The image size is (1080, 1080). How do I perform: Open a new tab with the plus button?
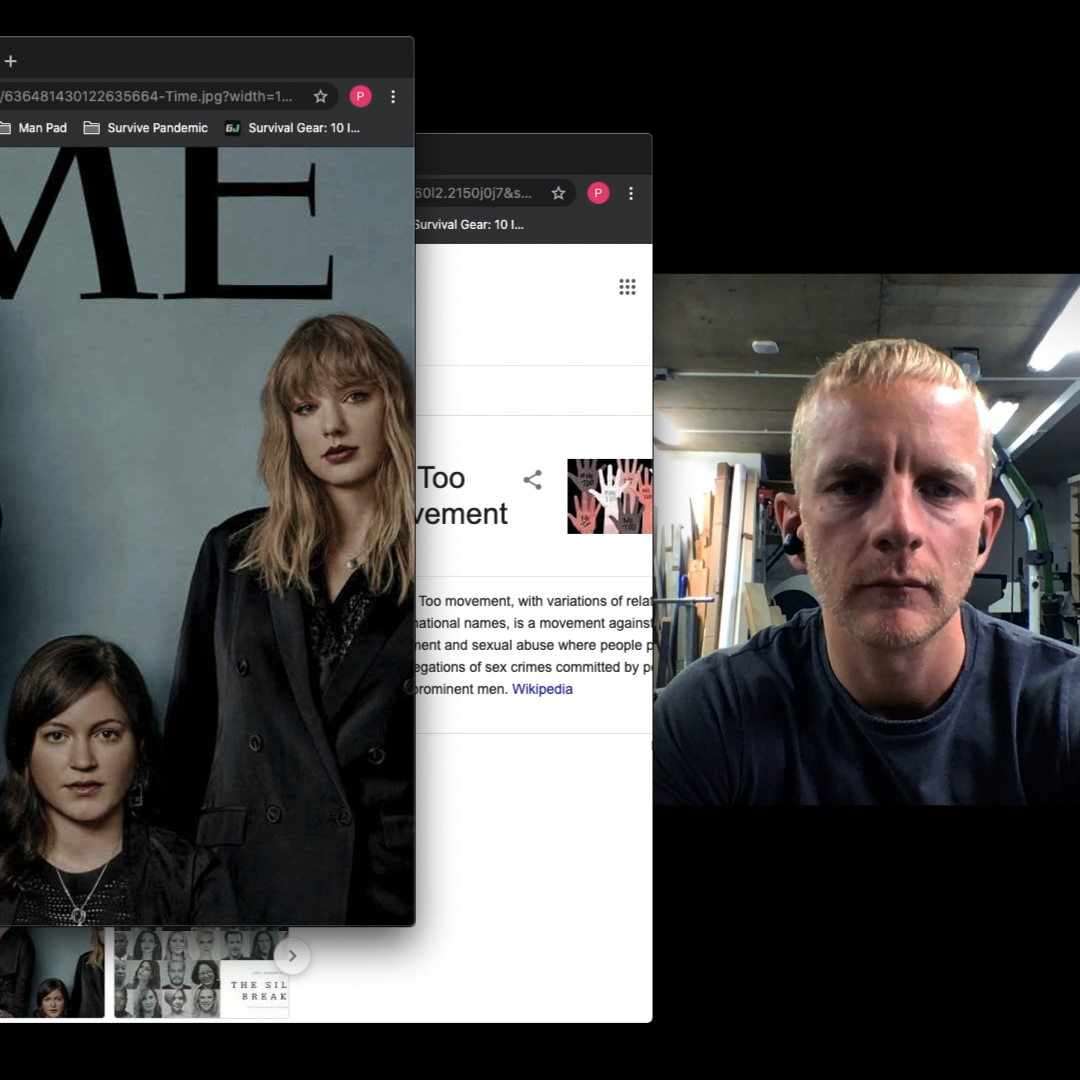coord(11,61)
